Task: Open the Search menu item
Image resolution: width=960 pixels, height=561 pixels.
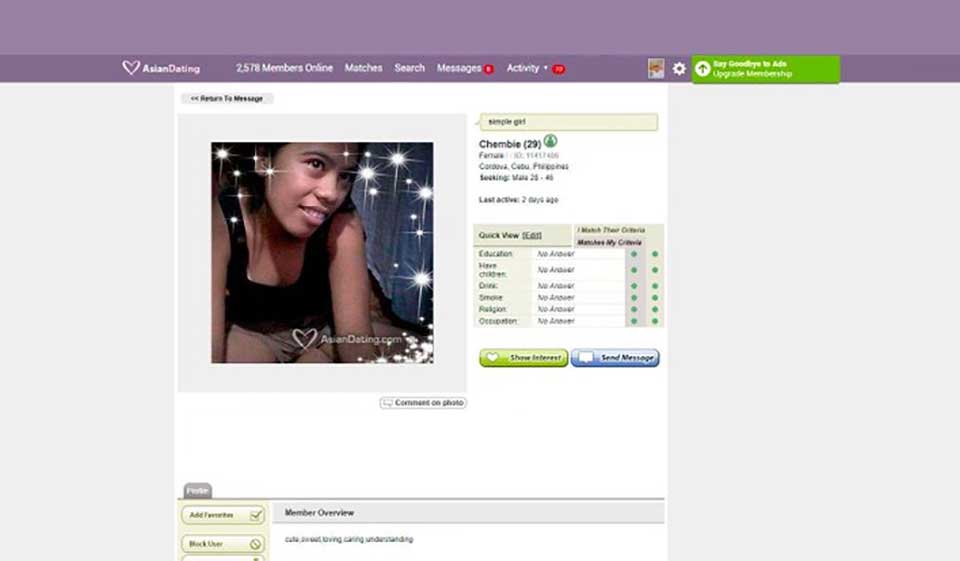Action: (x=409, y=68)
